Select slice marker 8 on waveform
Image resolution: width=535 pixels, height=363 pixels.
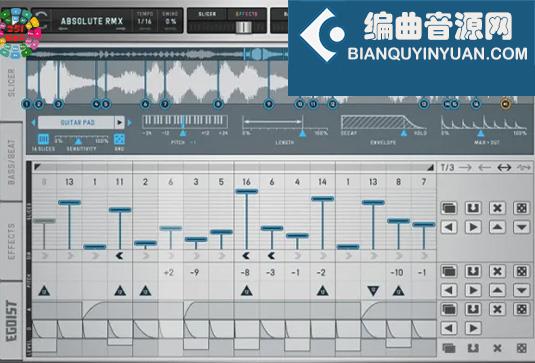click(218, 104)
